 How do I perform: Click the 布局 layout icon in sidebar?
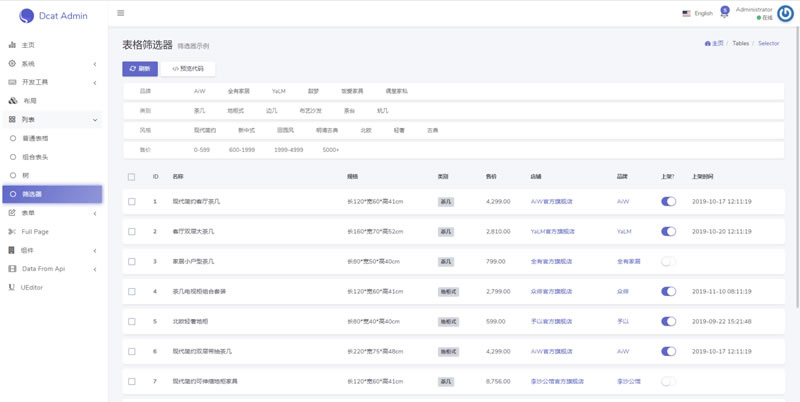pos(12,101)
